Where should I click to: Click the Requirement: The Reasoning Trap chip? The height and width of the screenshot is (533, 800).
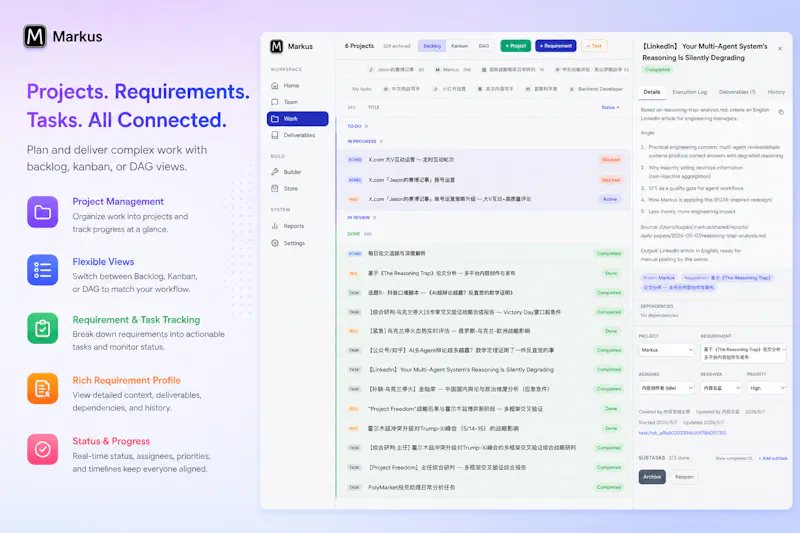point(707,283)
